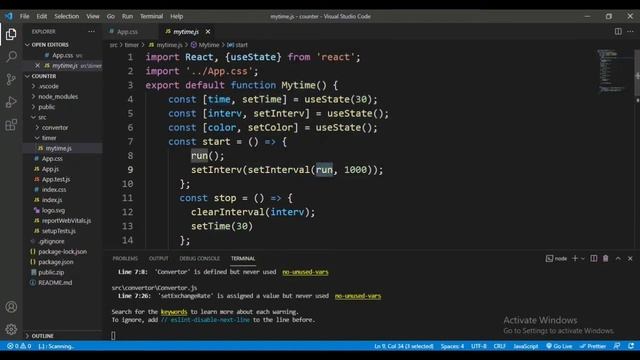640x360 pixels.
Task: Open the Help menu
Action: pos(176,16)
